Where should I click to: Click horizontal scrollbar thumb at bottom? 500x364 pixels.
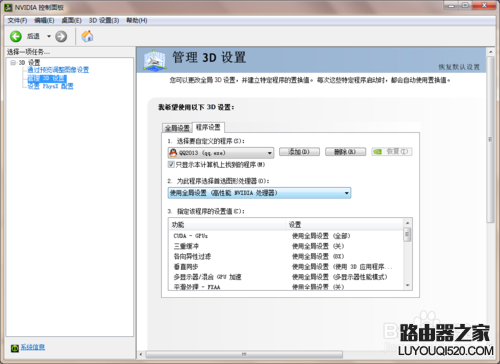tap(244, 354)
